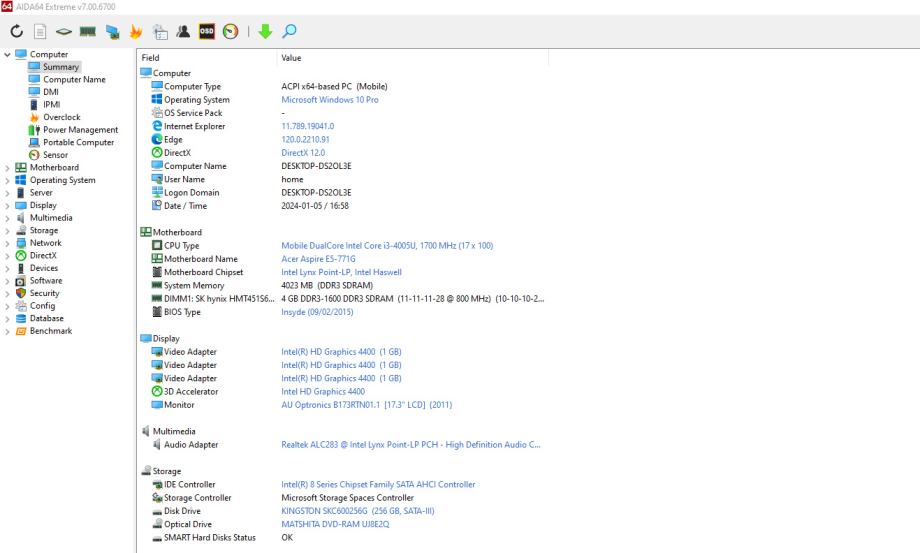This screenshot has width=920, height=553.
Task: Click the user silhouette toolbar icon
Action: point(183,31)
